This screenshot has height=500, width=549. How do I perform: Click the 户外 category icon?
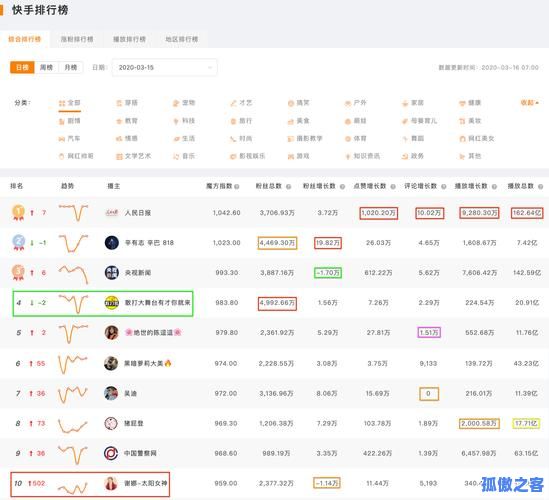point(348,103)
